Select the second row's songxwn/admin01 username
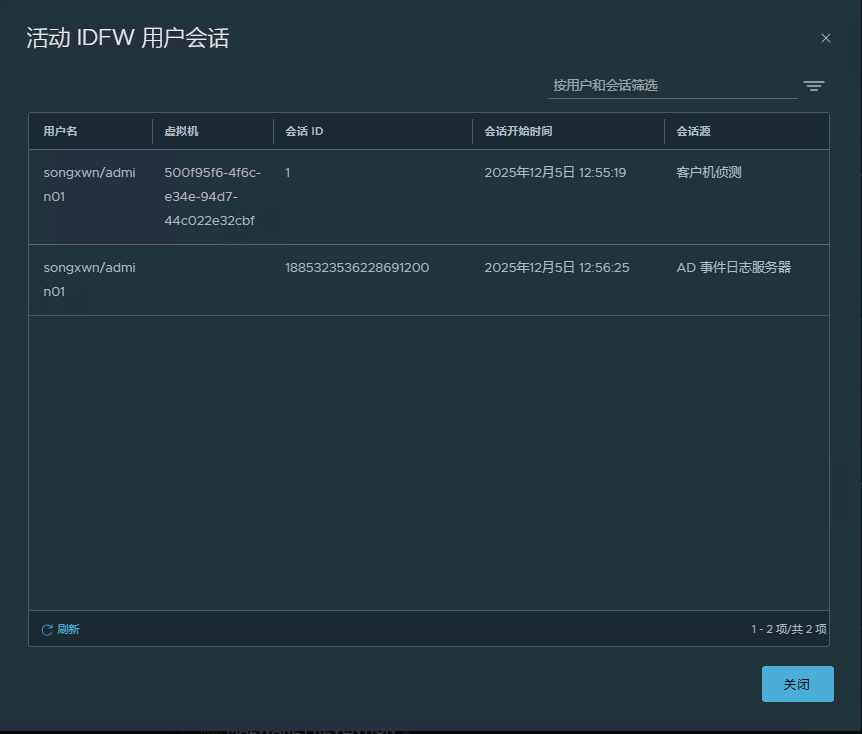 click(89, 279)
